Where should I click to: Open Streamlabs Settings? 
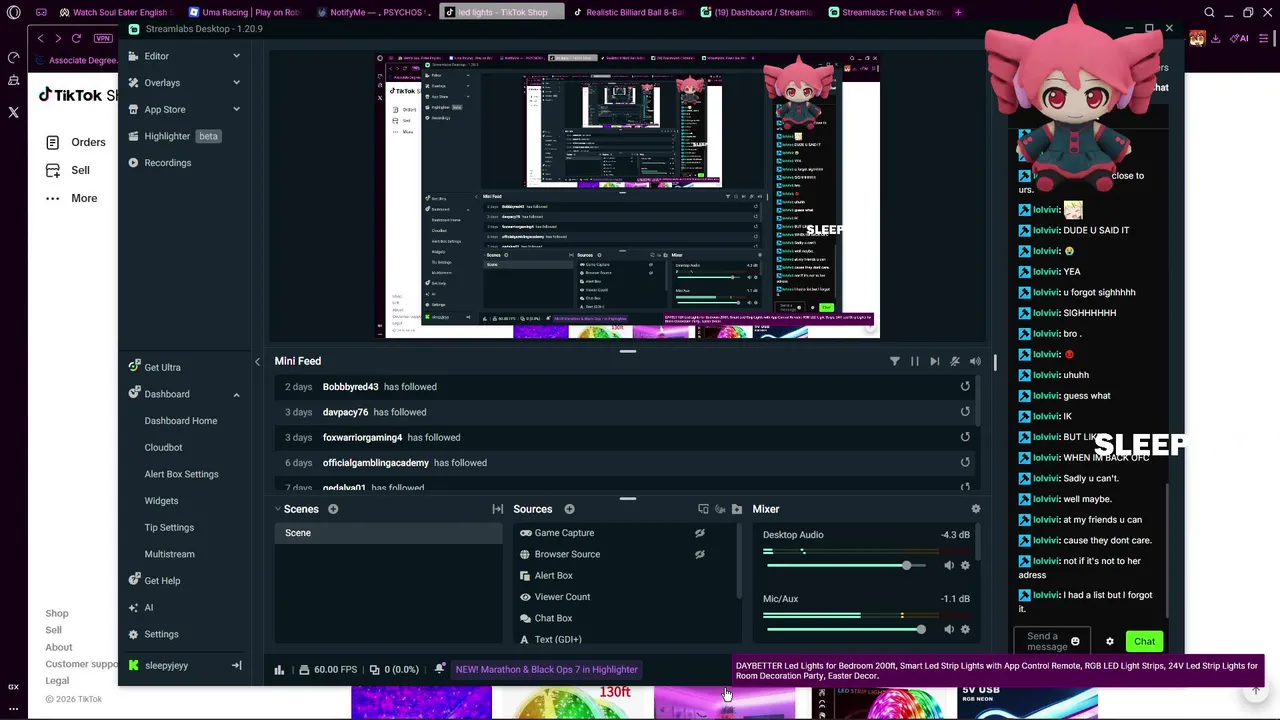tap(153, 634)
